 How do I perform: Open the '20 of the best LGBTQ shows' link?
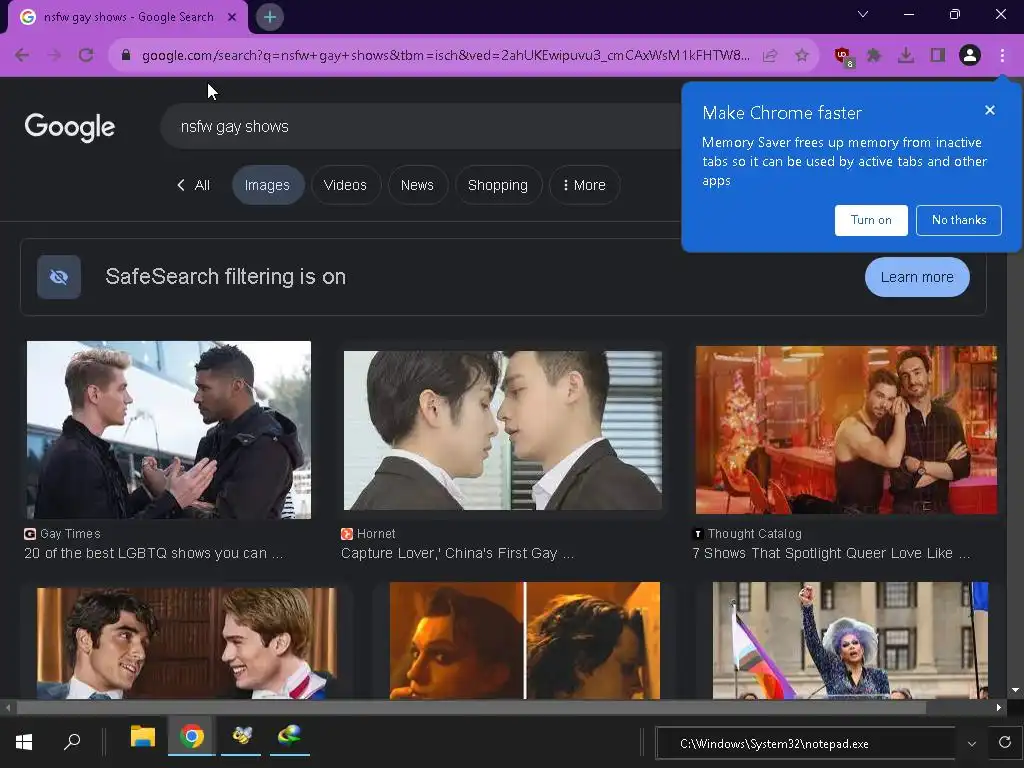[x=153, y=553]
